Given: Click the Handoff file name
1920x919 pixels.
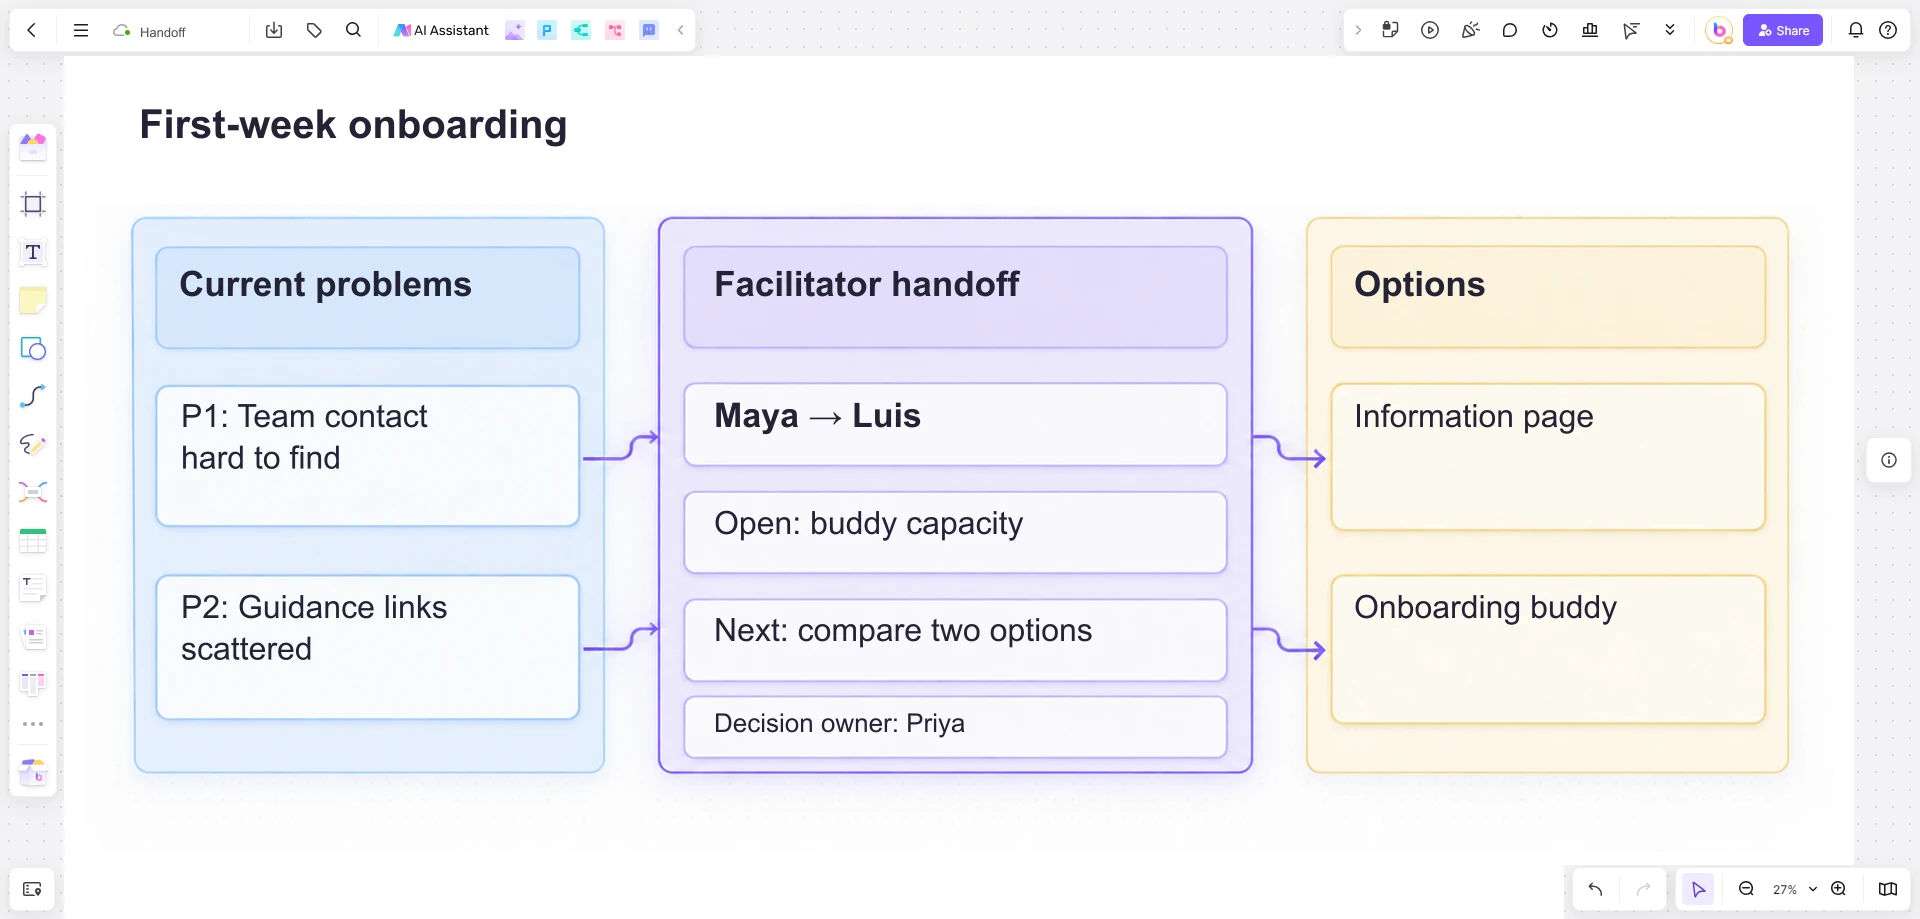Looking at the screenshot, I should [x=162, y=32].
